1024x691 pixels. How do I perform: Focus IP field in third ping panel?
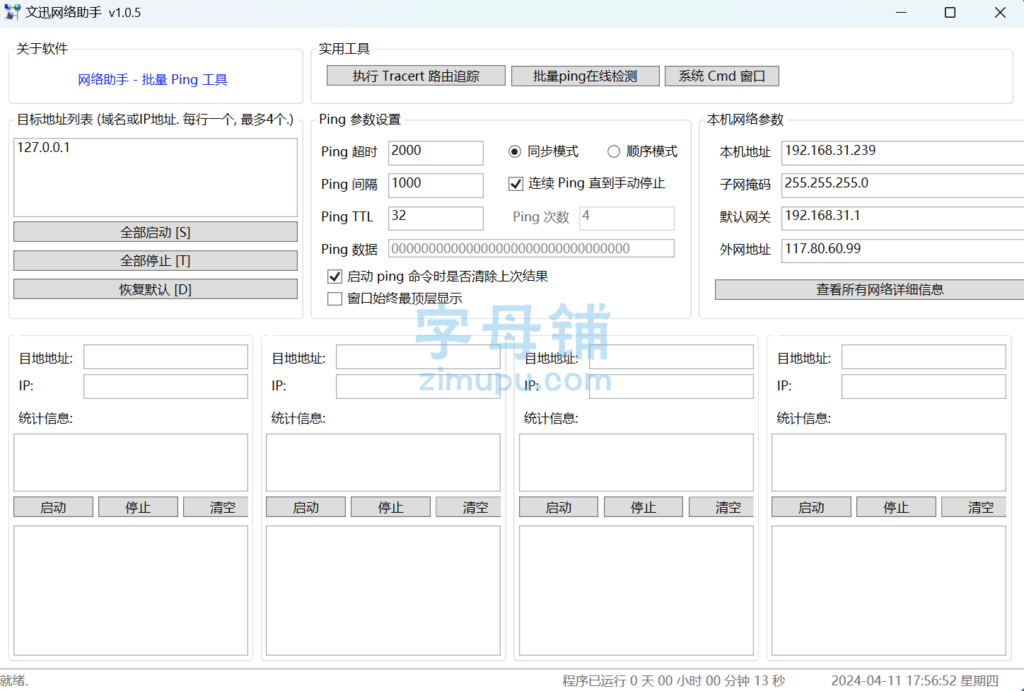[x=671, y=387]
